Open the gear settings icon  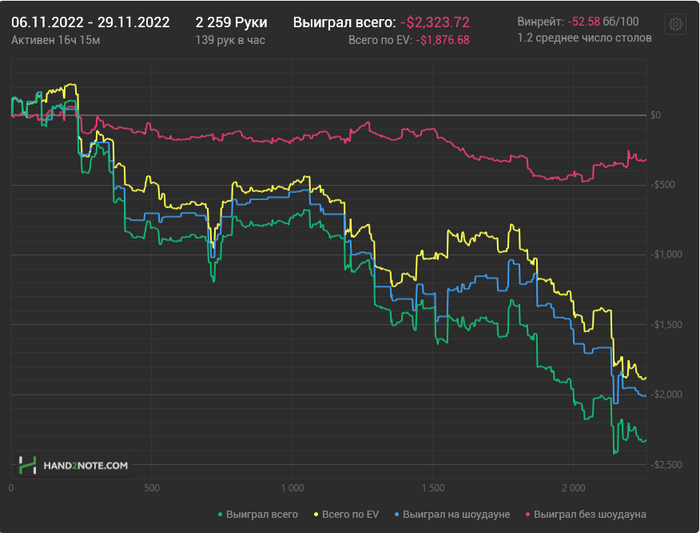[675, 24]
